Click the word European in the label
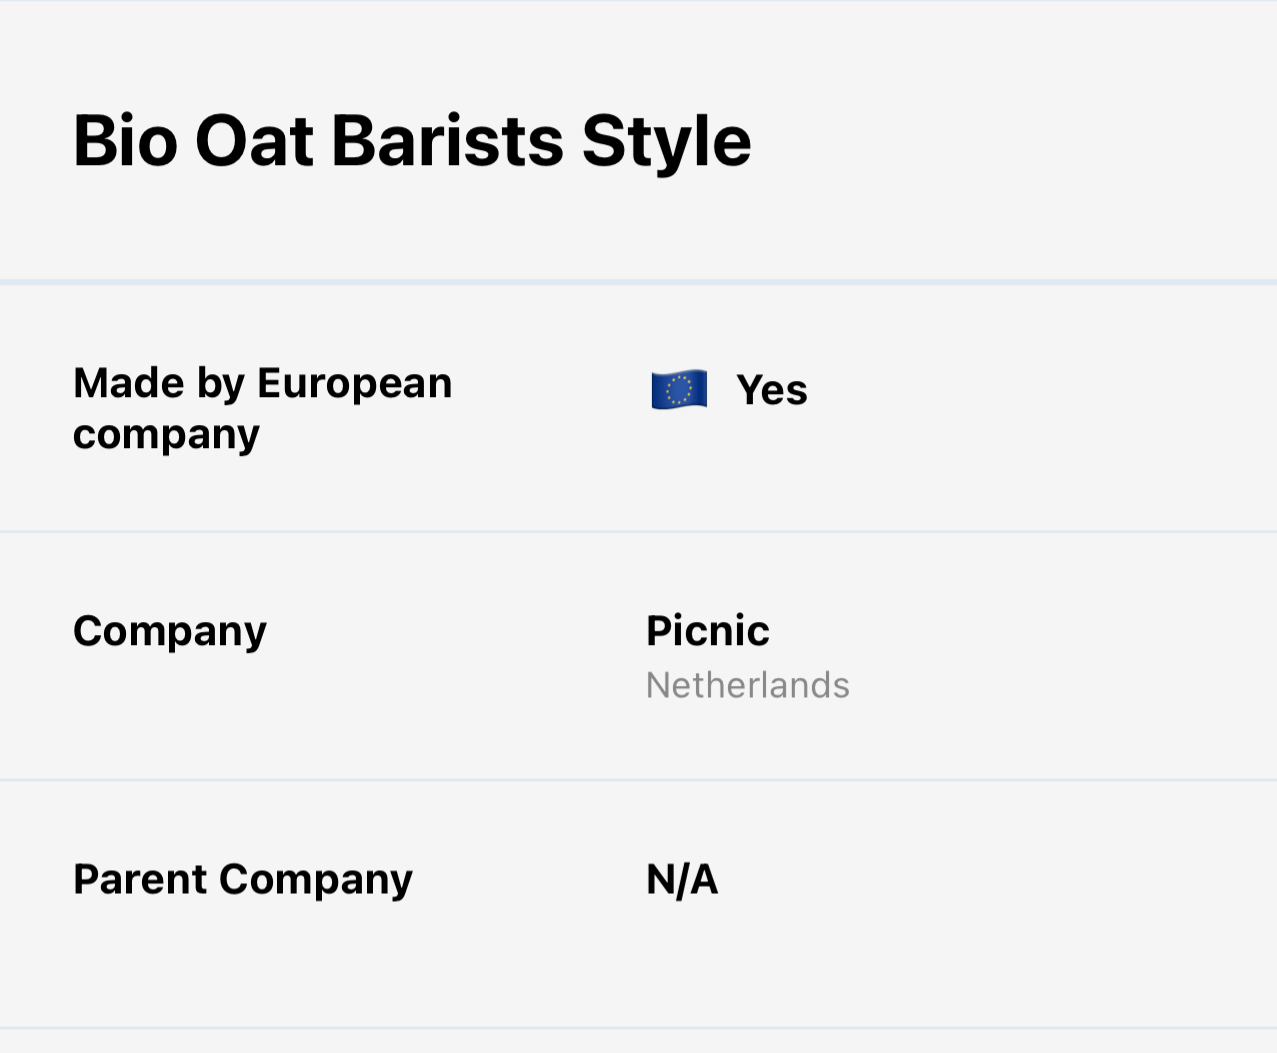This screenshot has height=1053, width=1277. 354,383
